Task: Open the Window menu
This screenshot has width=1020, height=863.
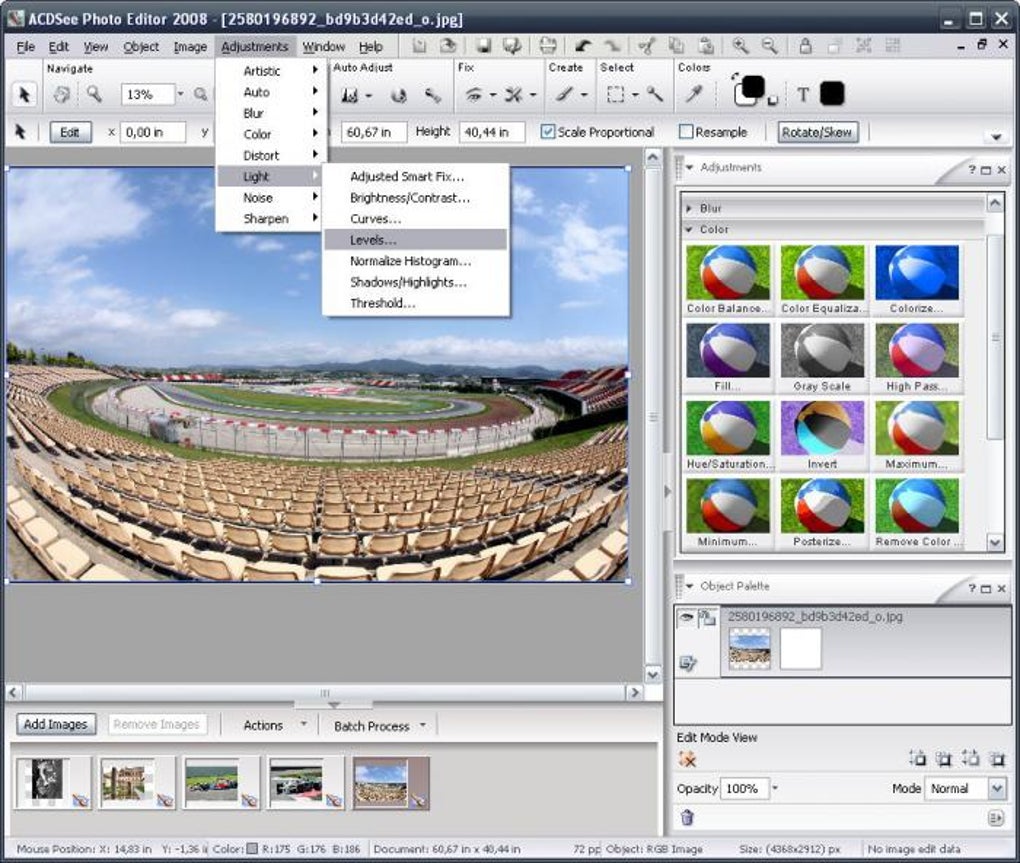Action: click(x=323, y=47)
